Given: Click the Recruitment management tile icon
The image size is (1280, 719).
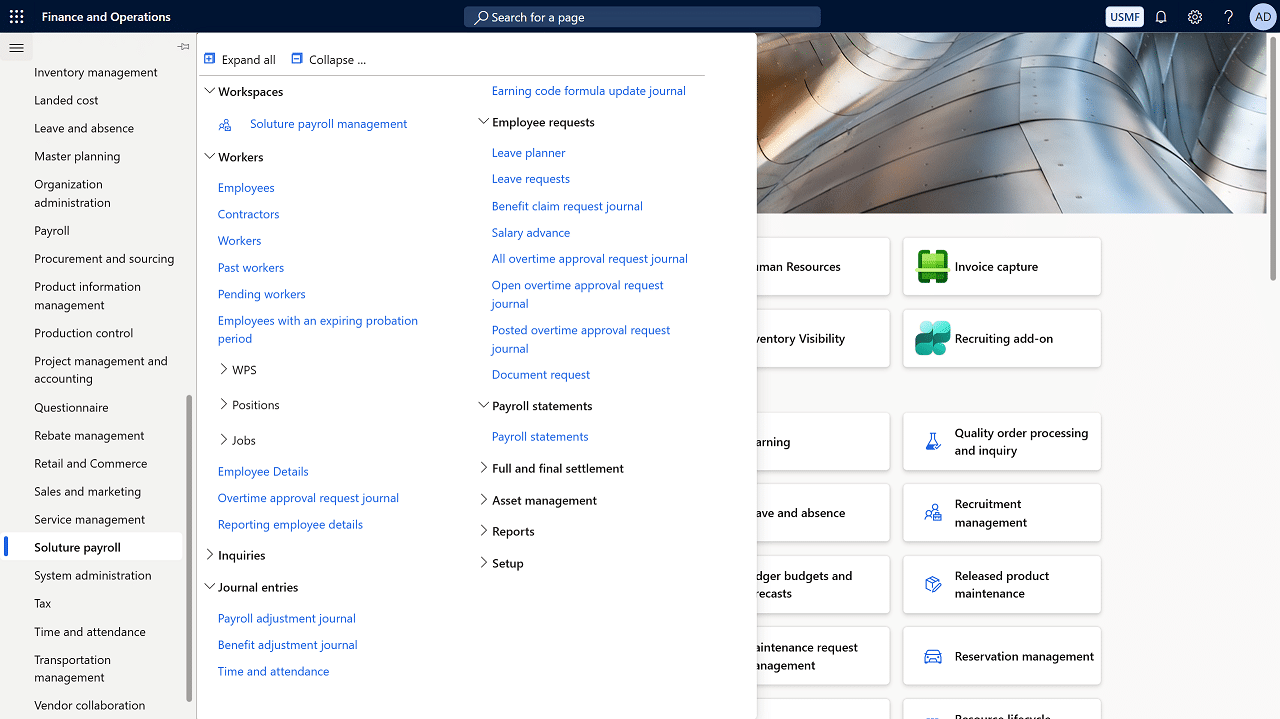Looking at the screenshot, I should tap(932, 513).
